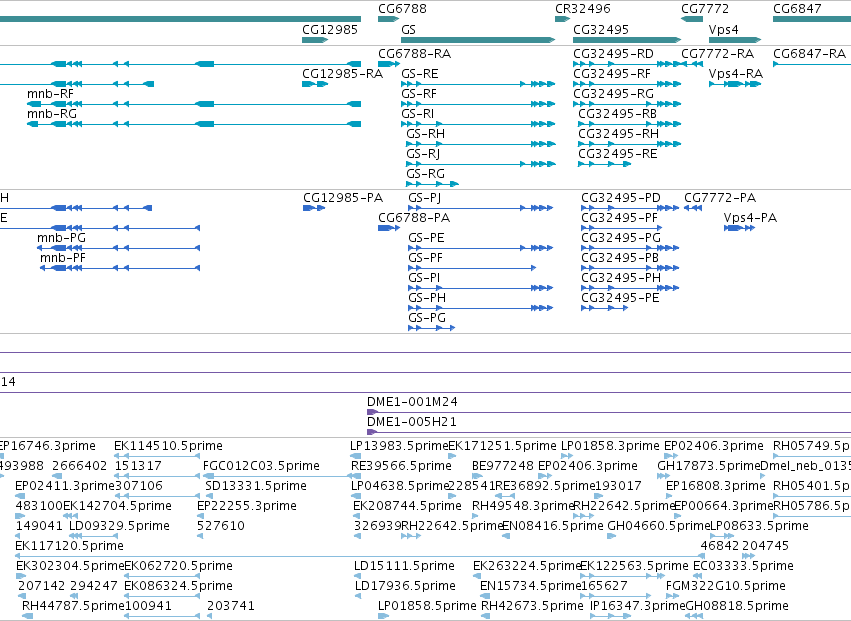The width and height of the screenshot is (851, 621).
Task: Click the CG12985-PA CDS feature
Action: 314,208
